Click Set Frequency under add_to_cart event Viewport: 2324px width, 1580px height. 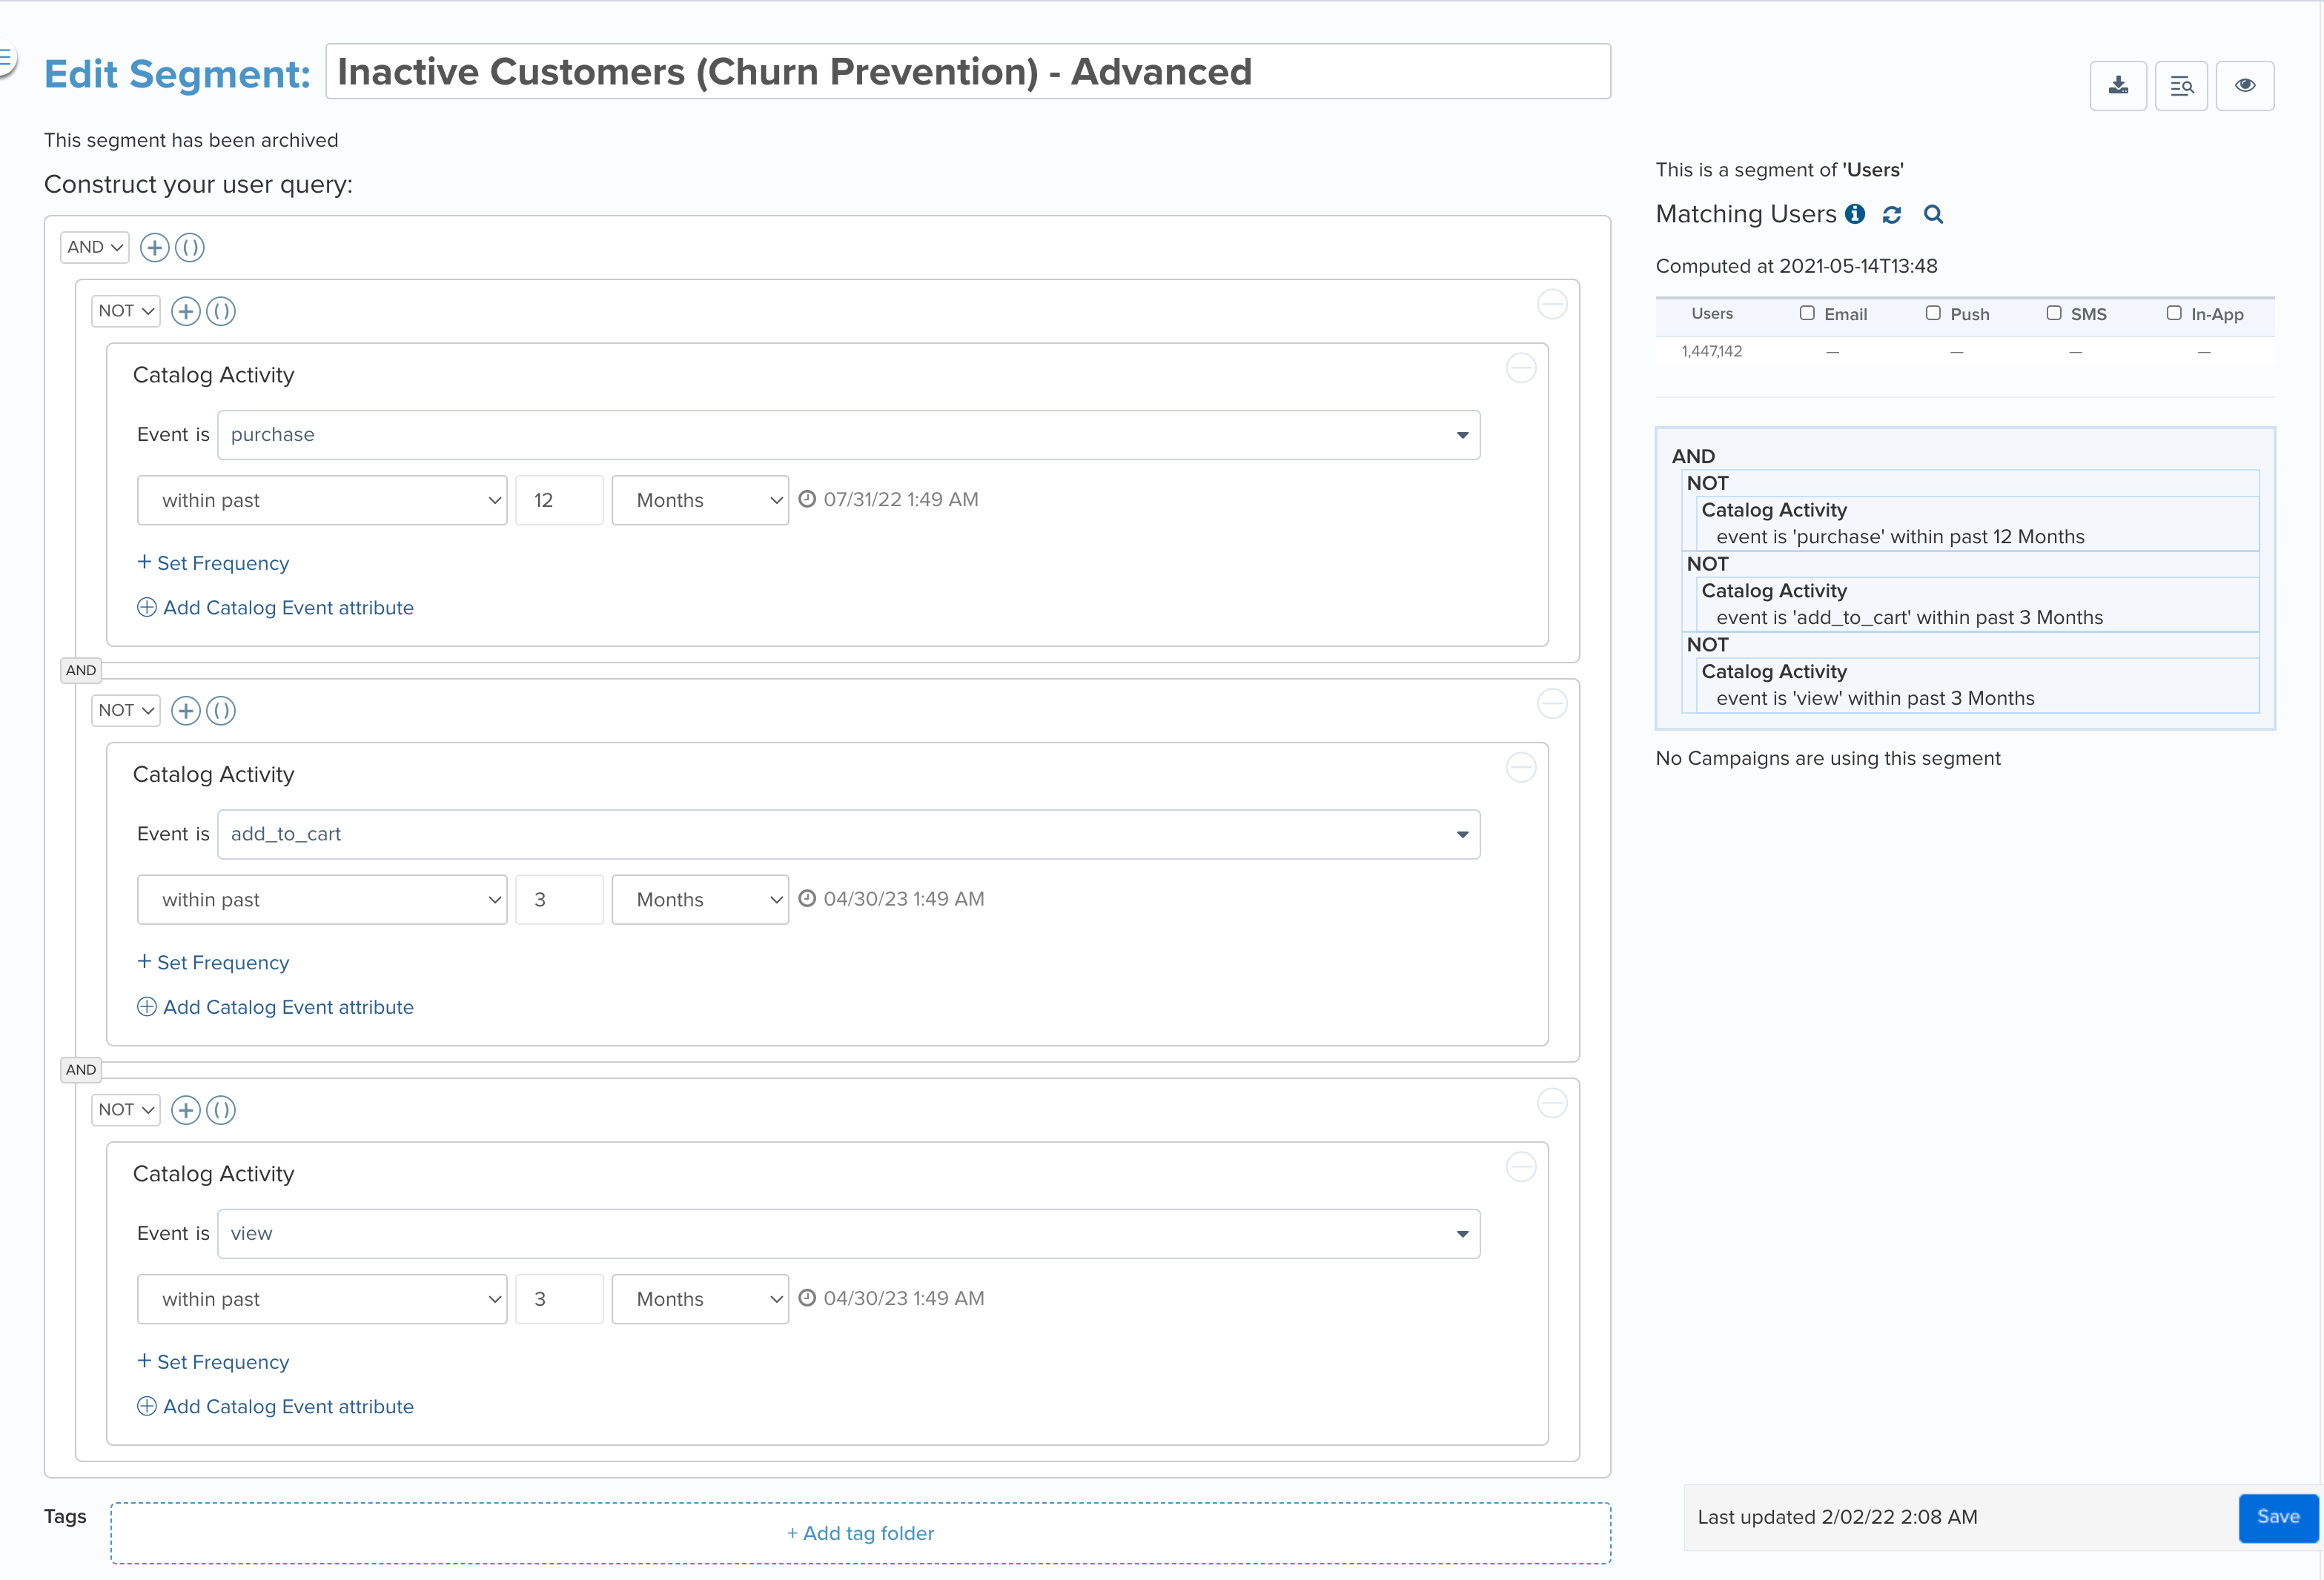point(213,963)
